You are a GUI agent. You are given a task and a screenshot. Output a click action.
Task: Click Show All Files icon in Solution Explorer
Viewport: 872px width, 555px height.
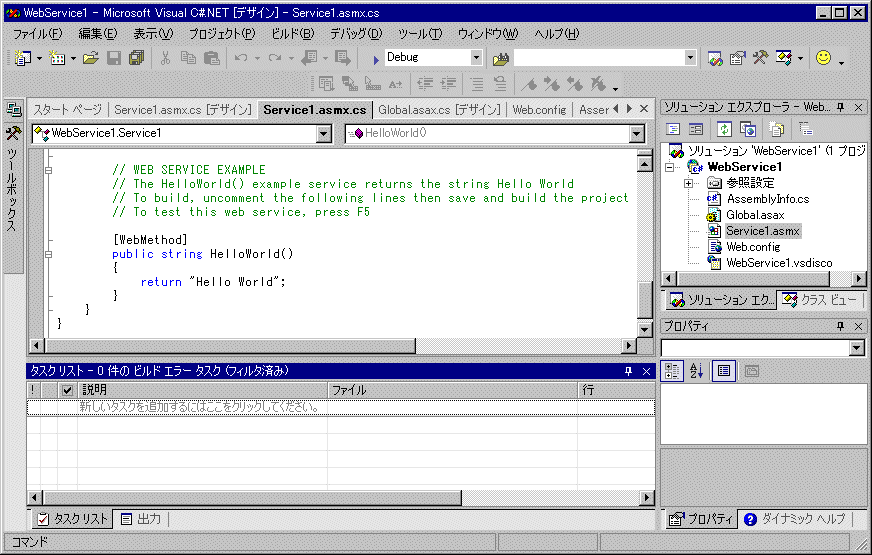776,130
